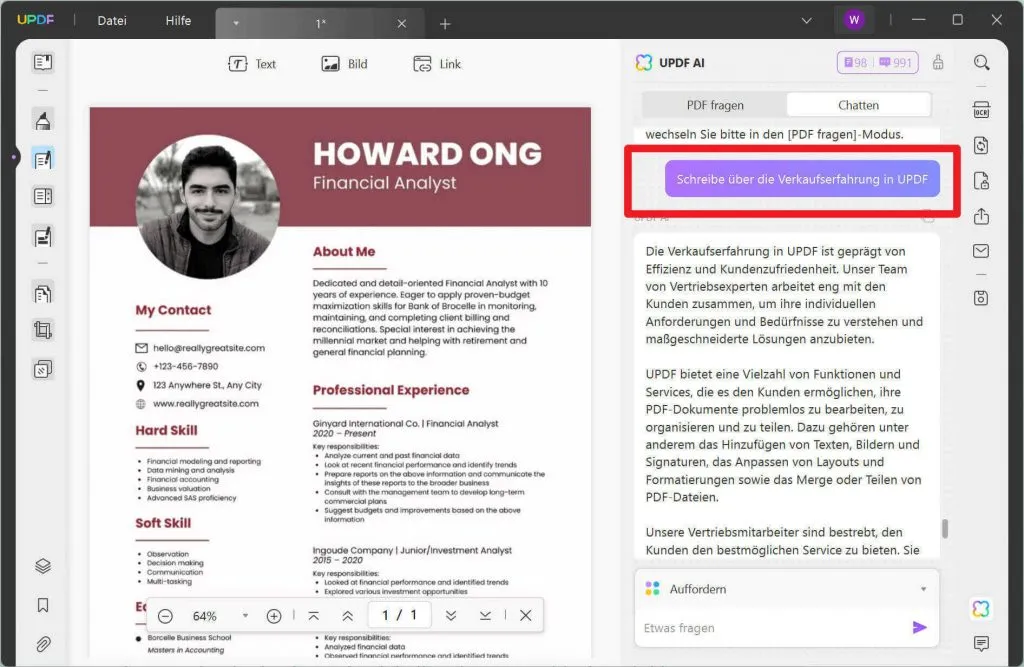Image resolution: width=1024 pixels, height=667 pixels.
Task: Add a Text element with toolbar
Action: coord(252,64)
